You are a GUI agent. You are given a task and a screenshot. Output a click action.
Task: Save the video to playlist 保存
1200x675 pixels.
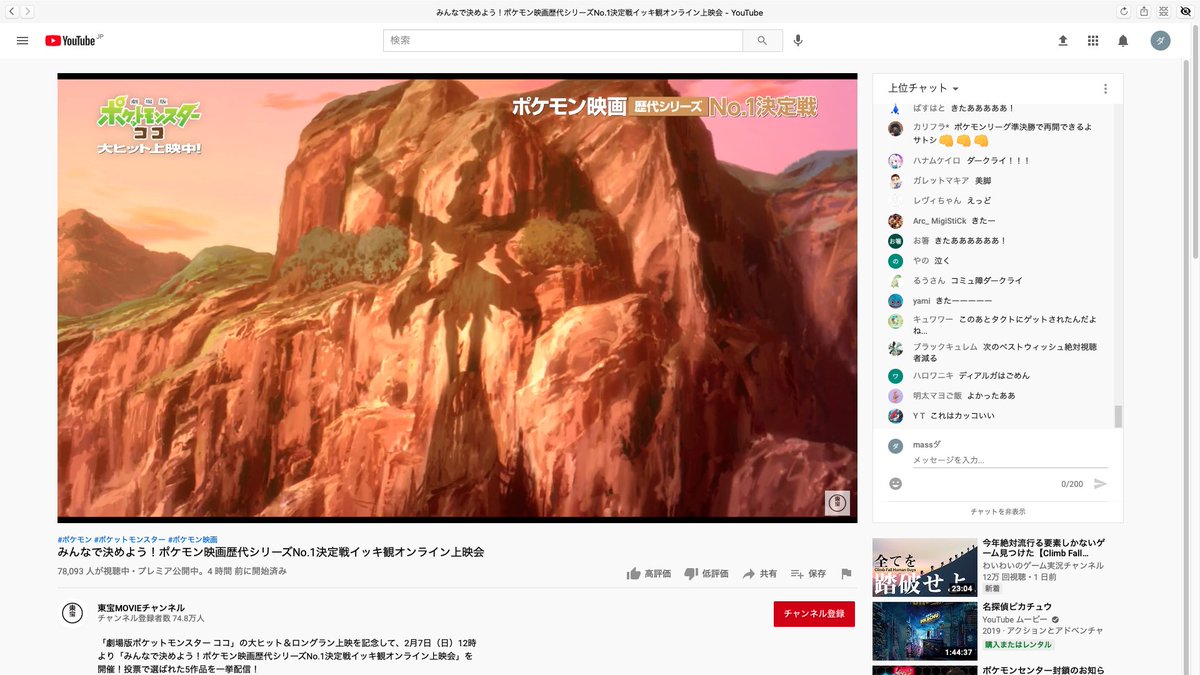(x=808, y=574)
